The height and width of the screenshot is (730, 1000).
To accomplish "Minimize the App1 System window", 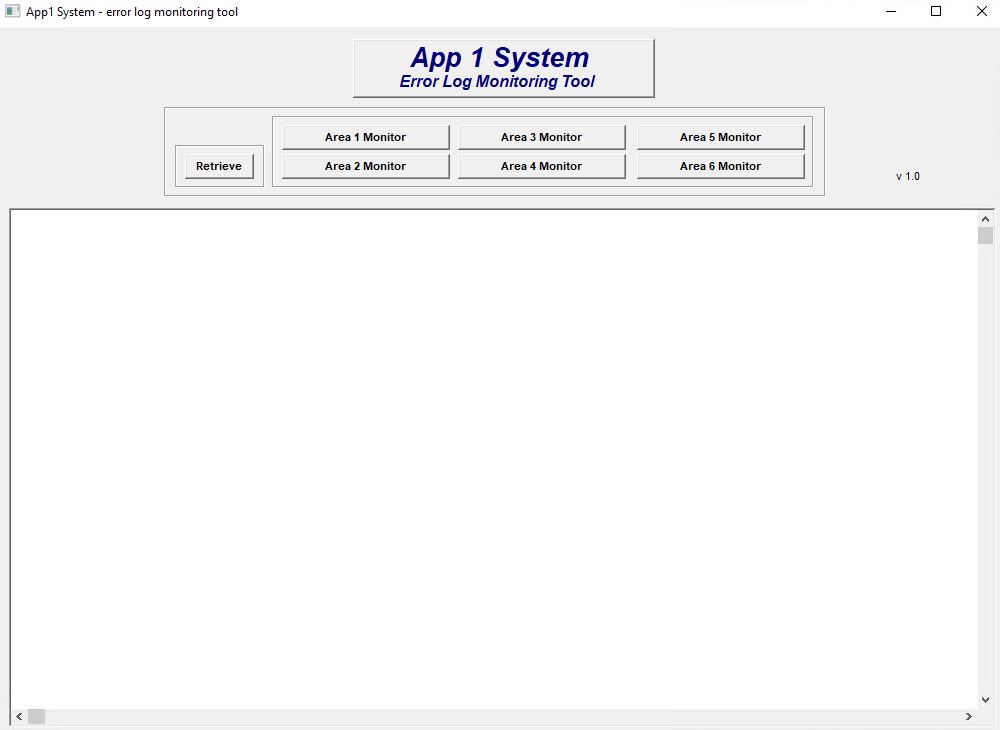I will (x=891, y=11).
